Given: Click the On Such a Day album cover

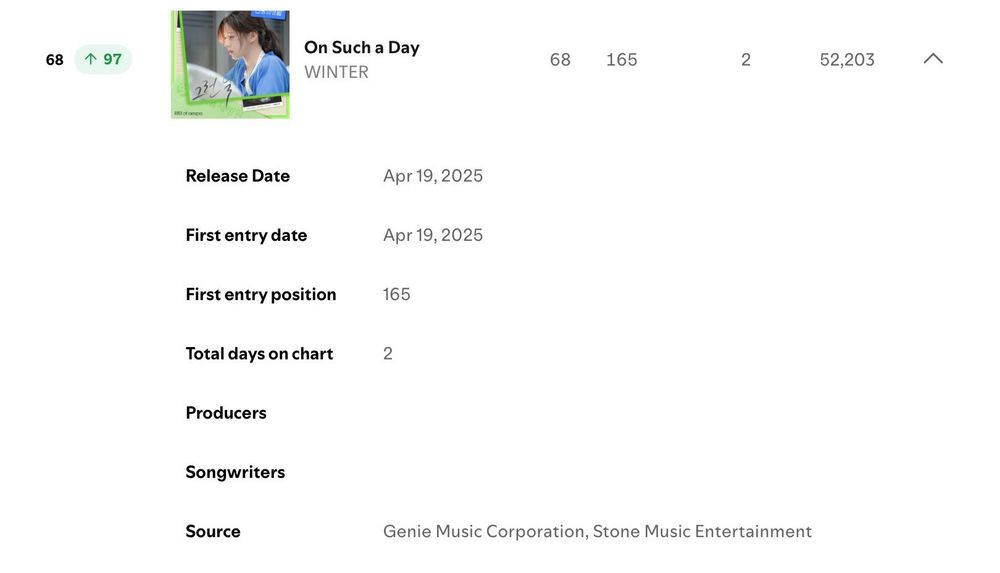Looking at the screenshot, I should pyautogui.click(x=230, y=64).
